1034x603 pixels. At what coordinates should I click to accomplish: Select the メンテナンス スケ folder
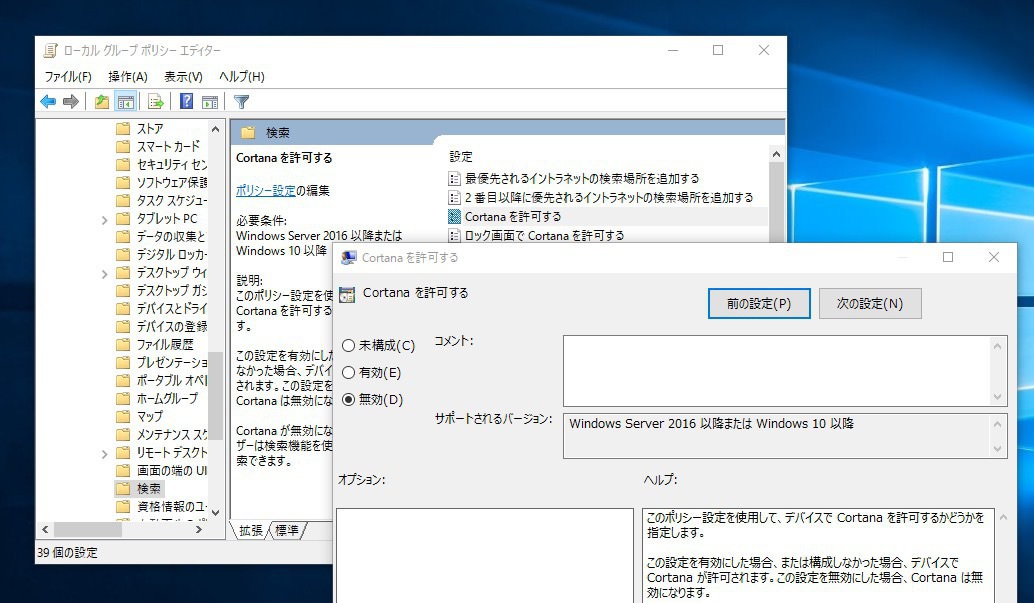(x=162, y=434)
